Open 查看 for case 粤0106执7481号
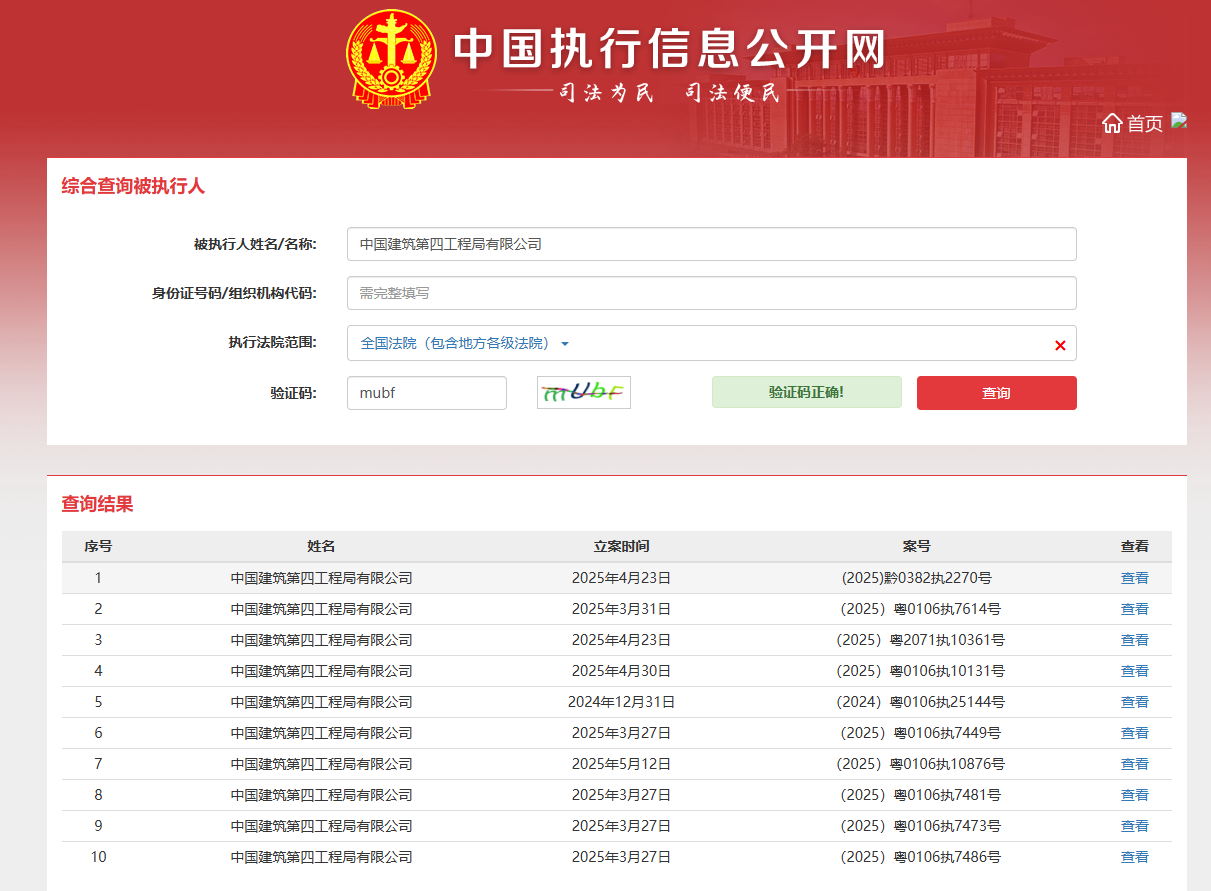Screen dimensions: 1211x891 pyautogui.click(x=1135, y=795)
